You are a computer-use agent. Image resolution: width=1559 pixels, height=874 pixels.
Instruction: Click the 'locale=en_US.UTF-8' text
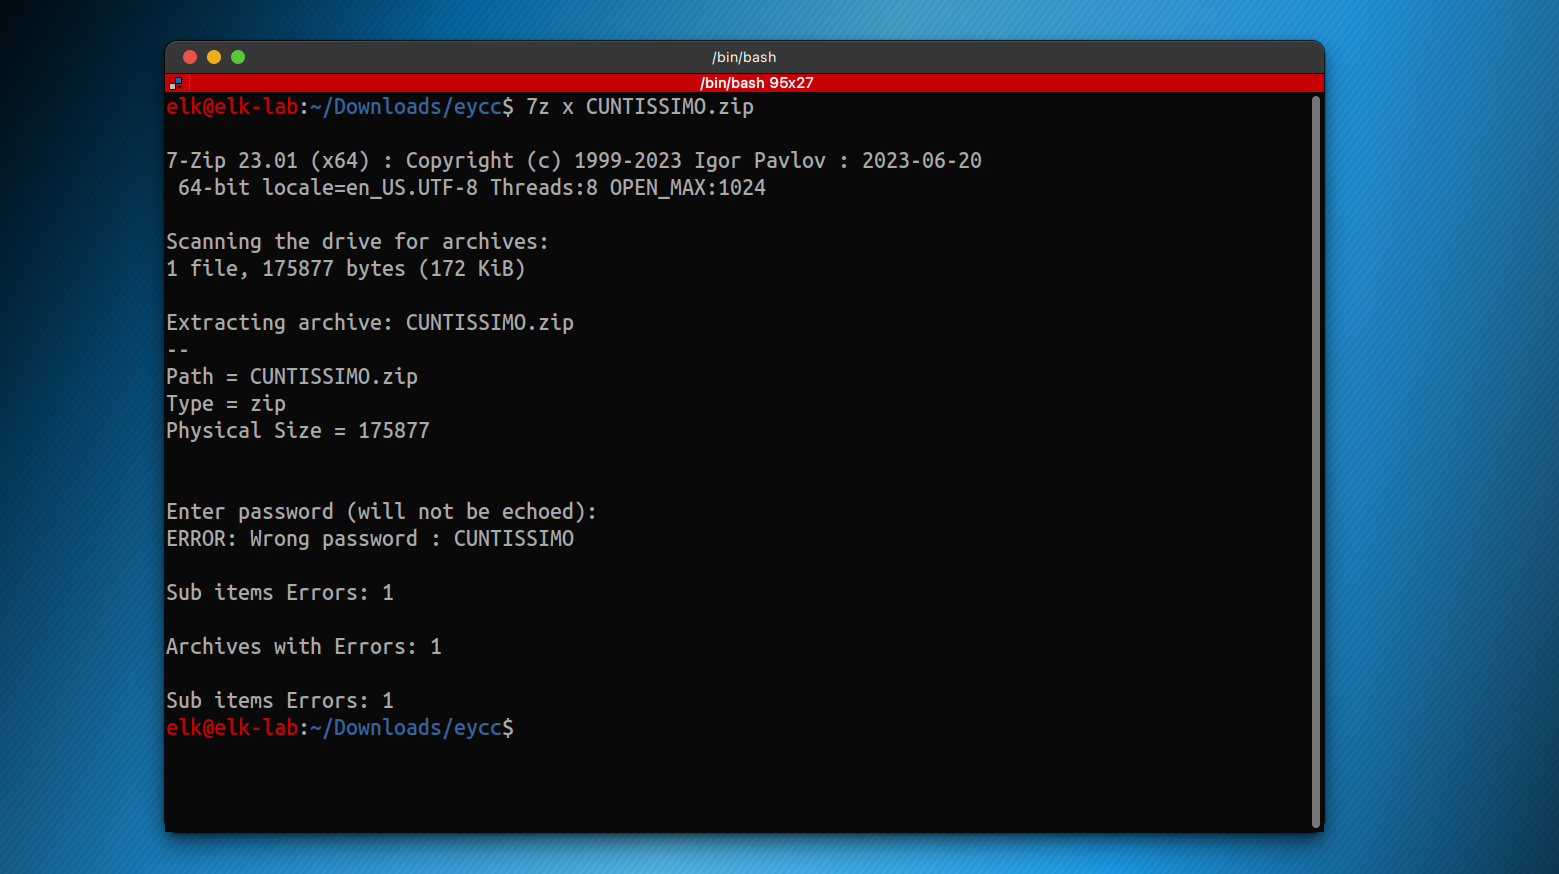coord(369,188)
